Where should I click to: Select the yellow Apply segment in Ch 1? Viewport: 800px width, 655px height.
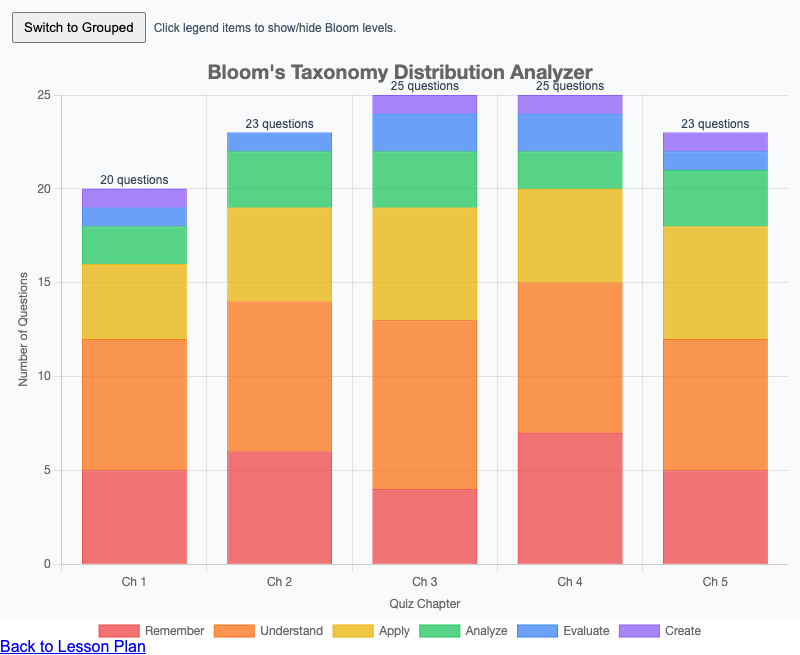click(x=134, y=301)
